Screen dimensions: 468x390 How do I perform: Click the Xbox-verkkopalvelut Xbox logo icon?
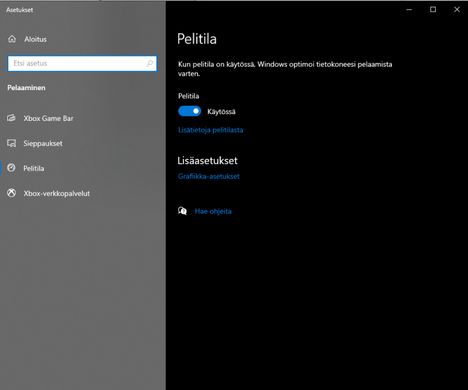11,193
